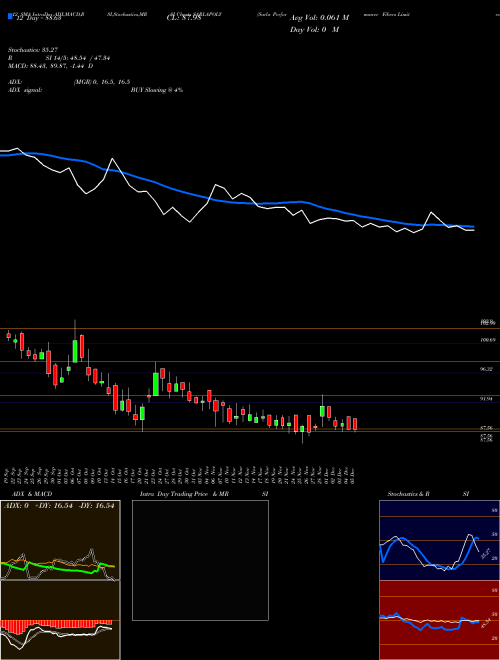Click the 'Stochastics: 33.27' reading
Viewport: 500px width, 660px height.
[x=33, y=50]
